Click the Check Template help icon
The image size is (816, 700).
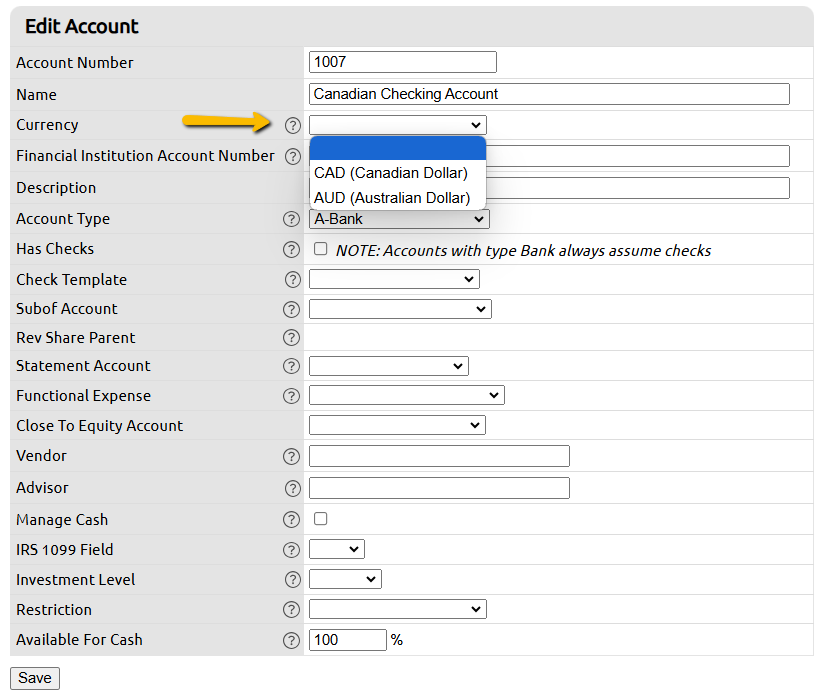point(291,280)
